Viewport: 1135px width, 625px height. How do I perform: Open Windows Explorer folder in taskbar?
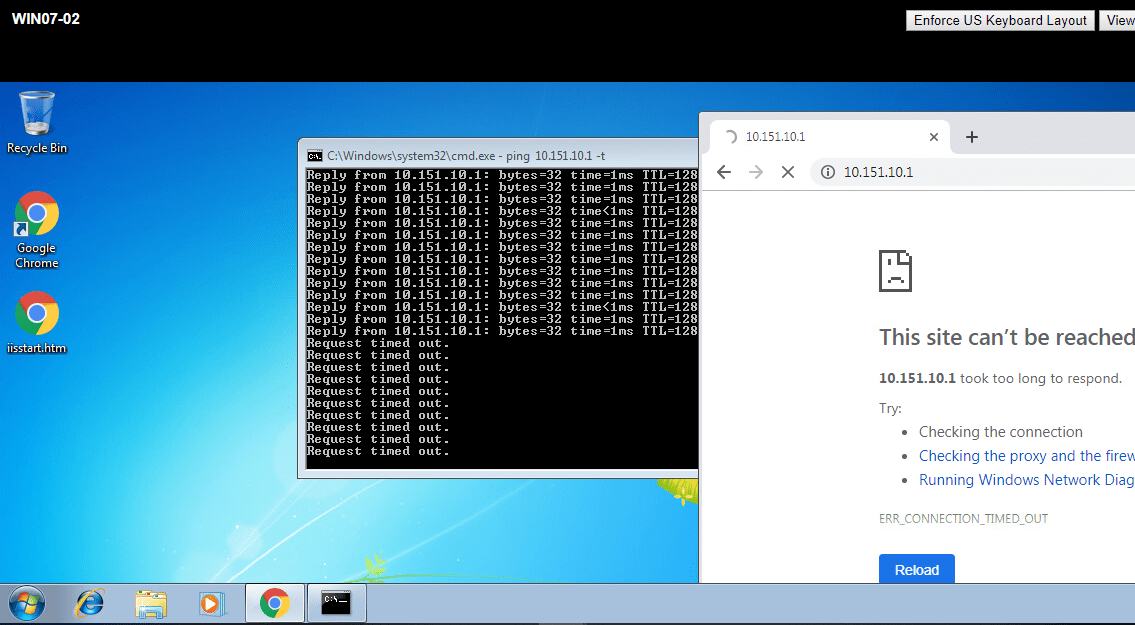coord(151,603)
